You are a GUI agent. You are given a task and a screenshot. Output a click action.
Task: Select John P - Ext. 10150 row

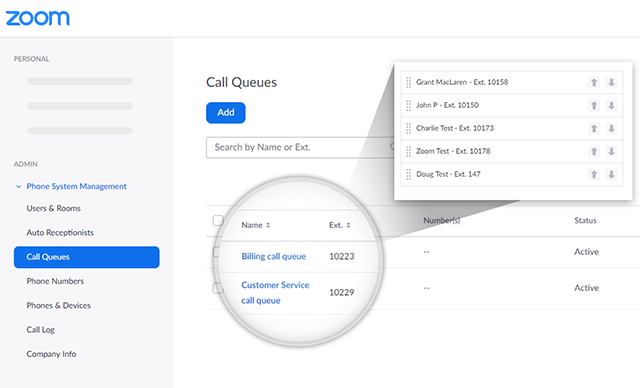512,105
